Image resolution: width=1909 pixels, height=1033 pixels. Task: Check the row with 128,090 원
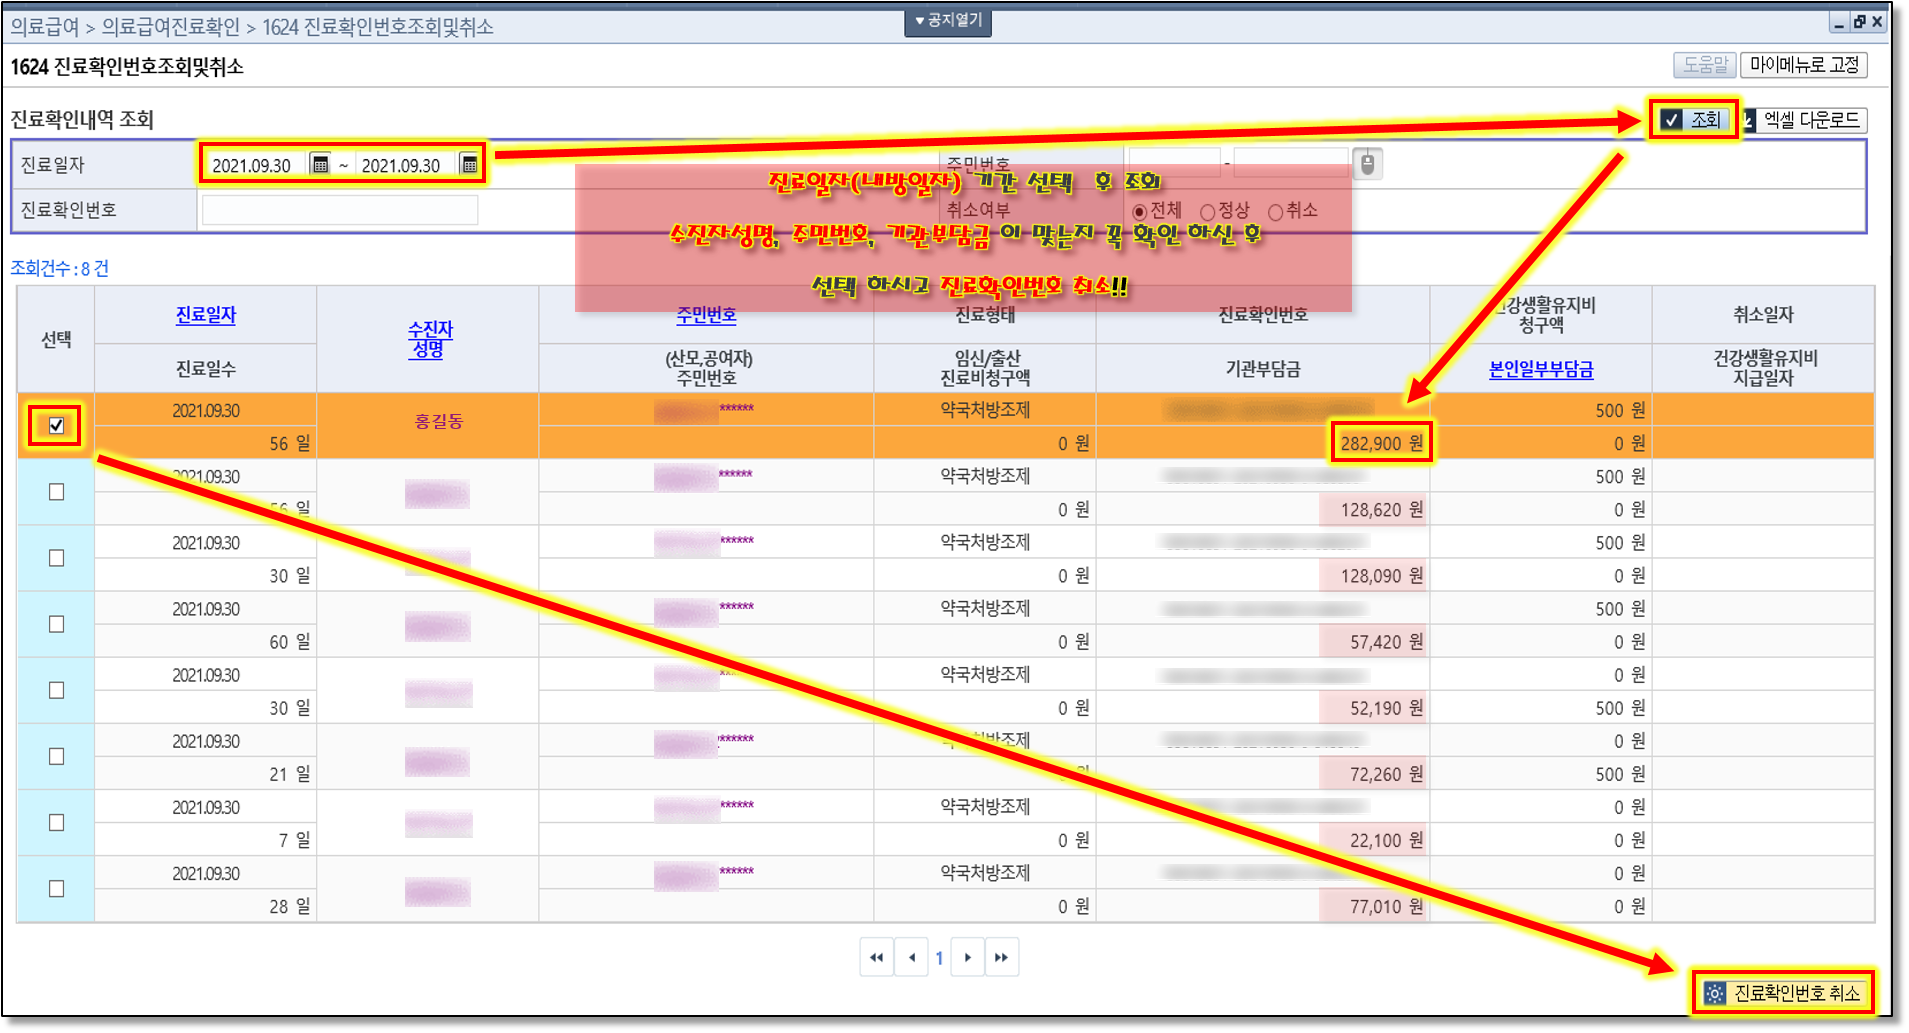coord(56,558)
